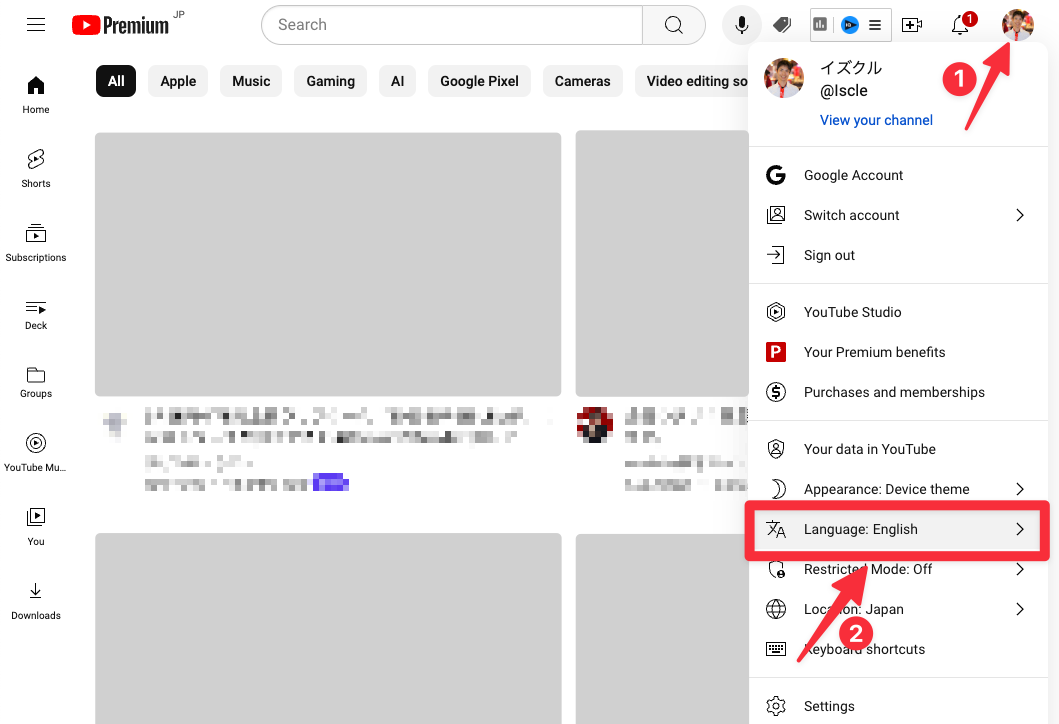Click the Google G icon
This screenshot has height=724, width=1059.
(x=776, y=175)
